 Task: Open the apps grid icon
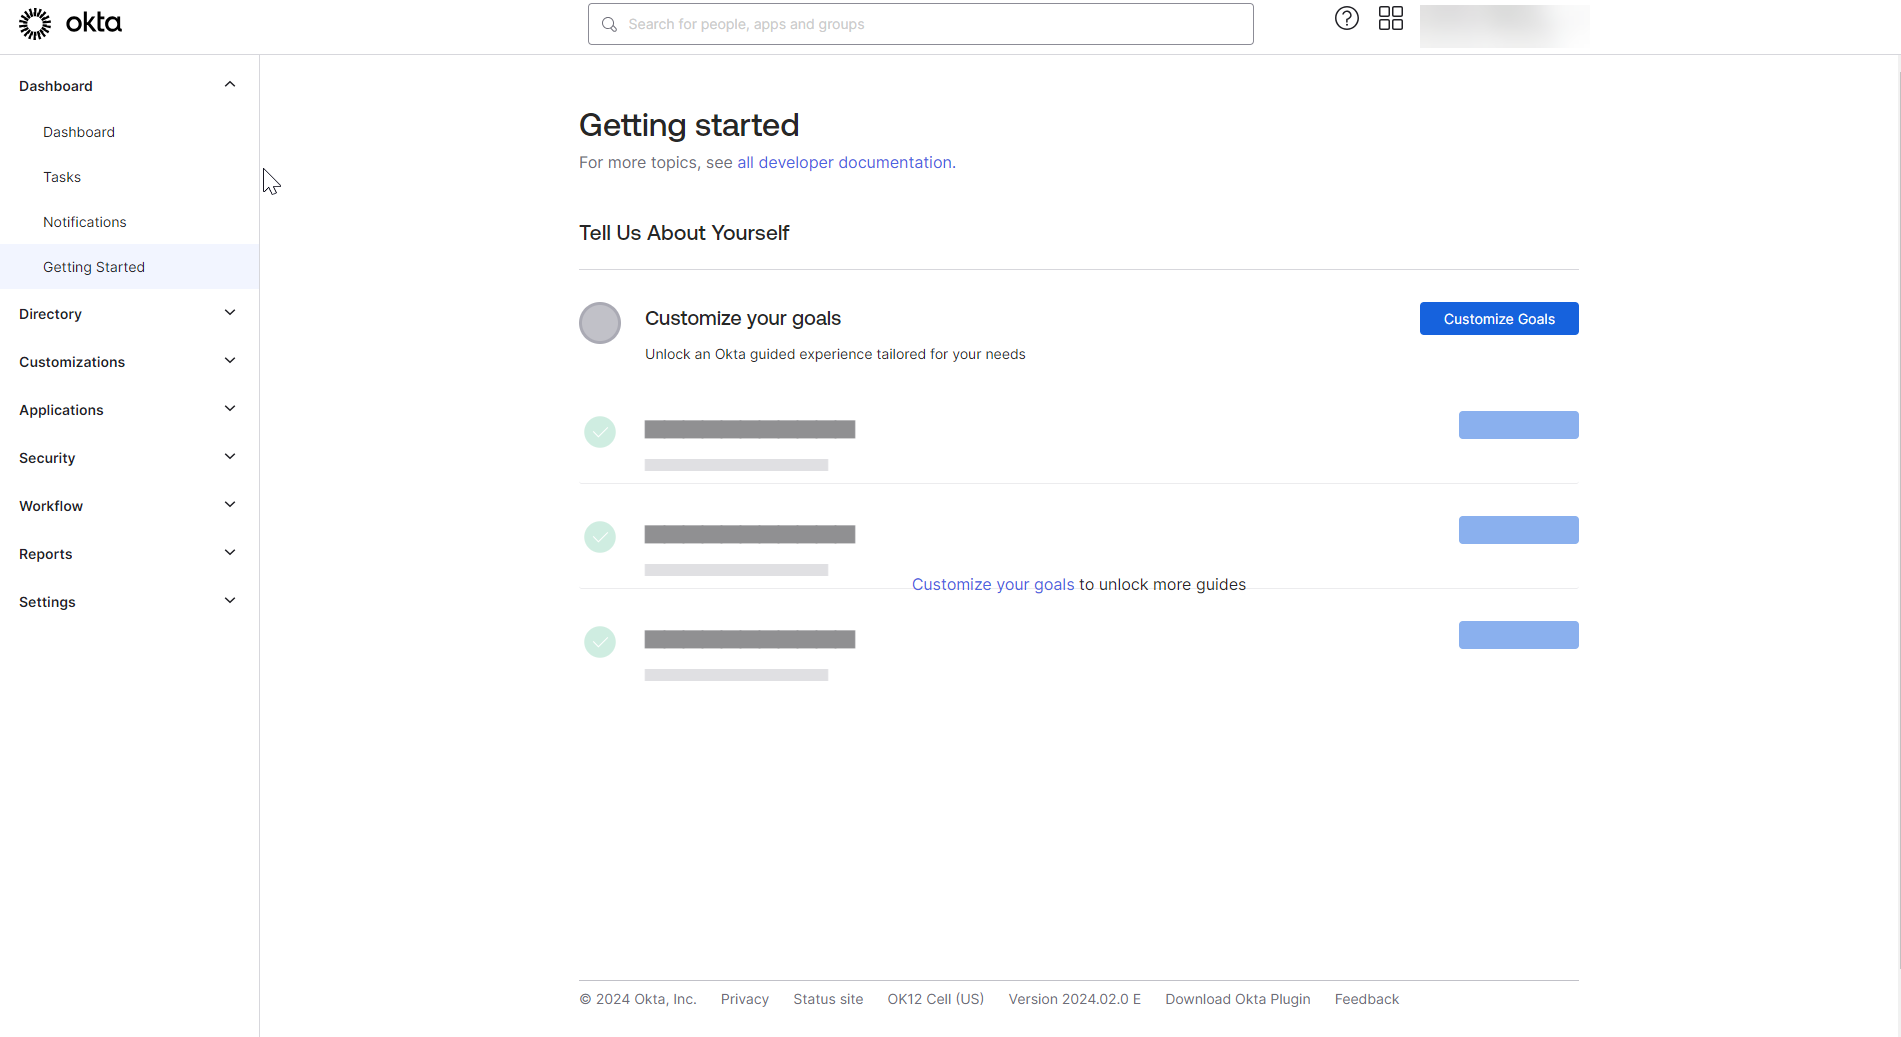coord(1391,18)
